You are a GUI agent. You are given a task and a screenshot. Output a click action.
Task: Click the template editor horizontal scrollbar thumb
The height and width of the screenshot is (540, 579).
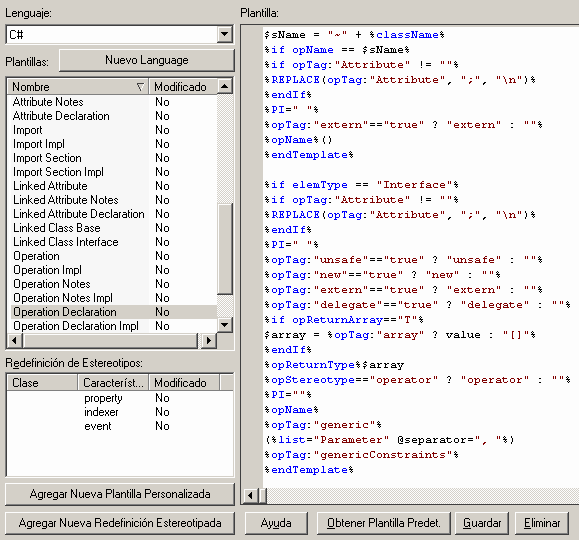(263, 495)
